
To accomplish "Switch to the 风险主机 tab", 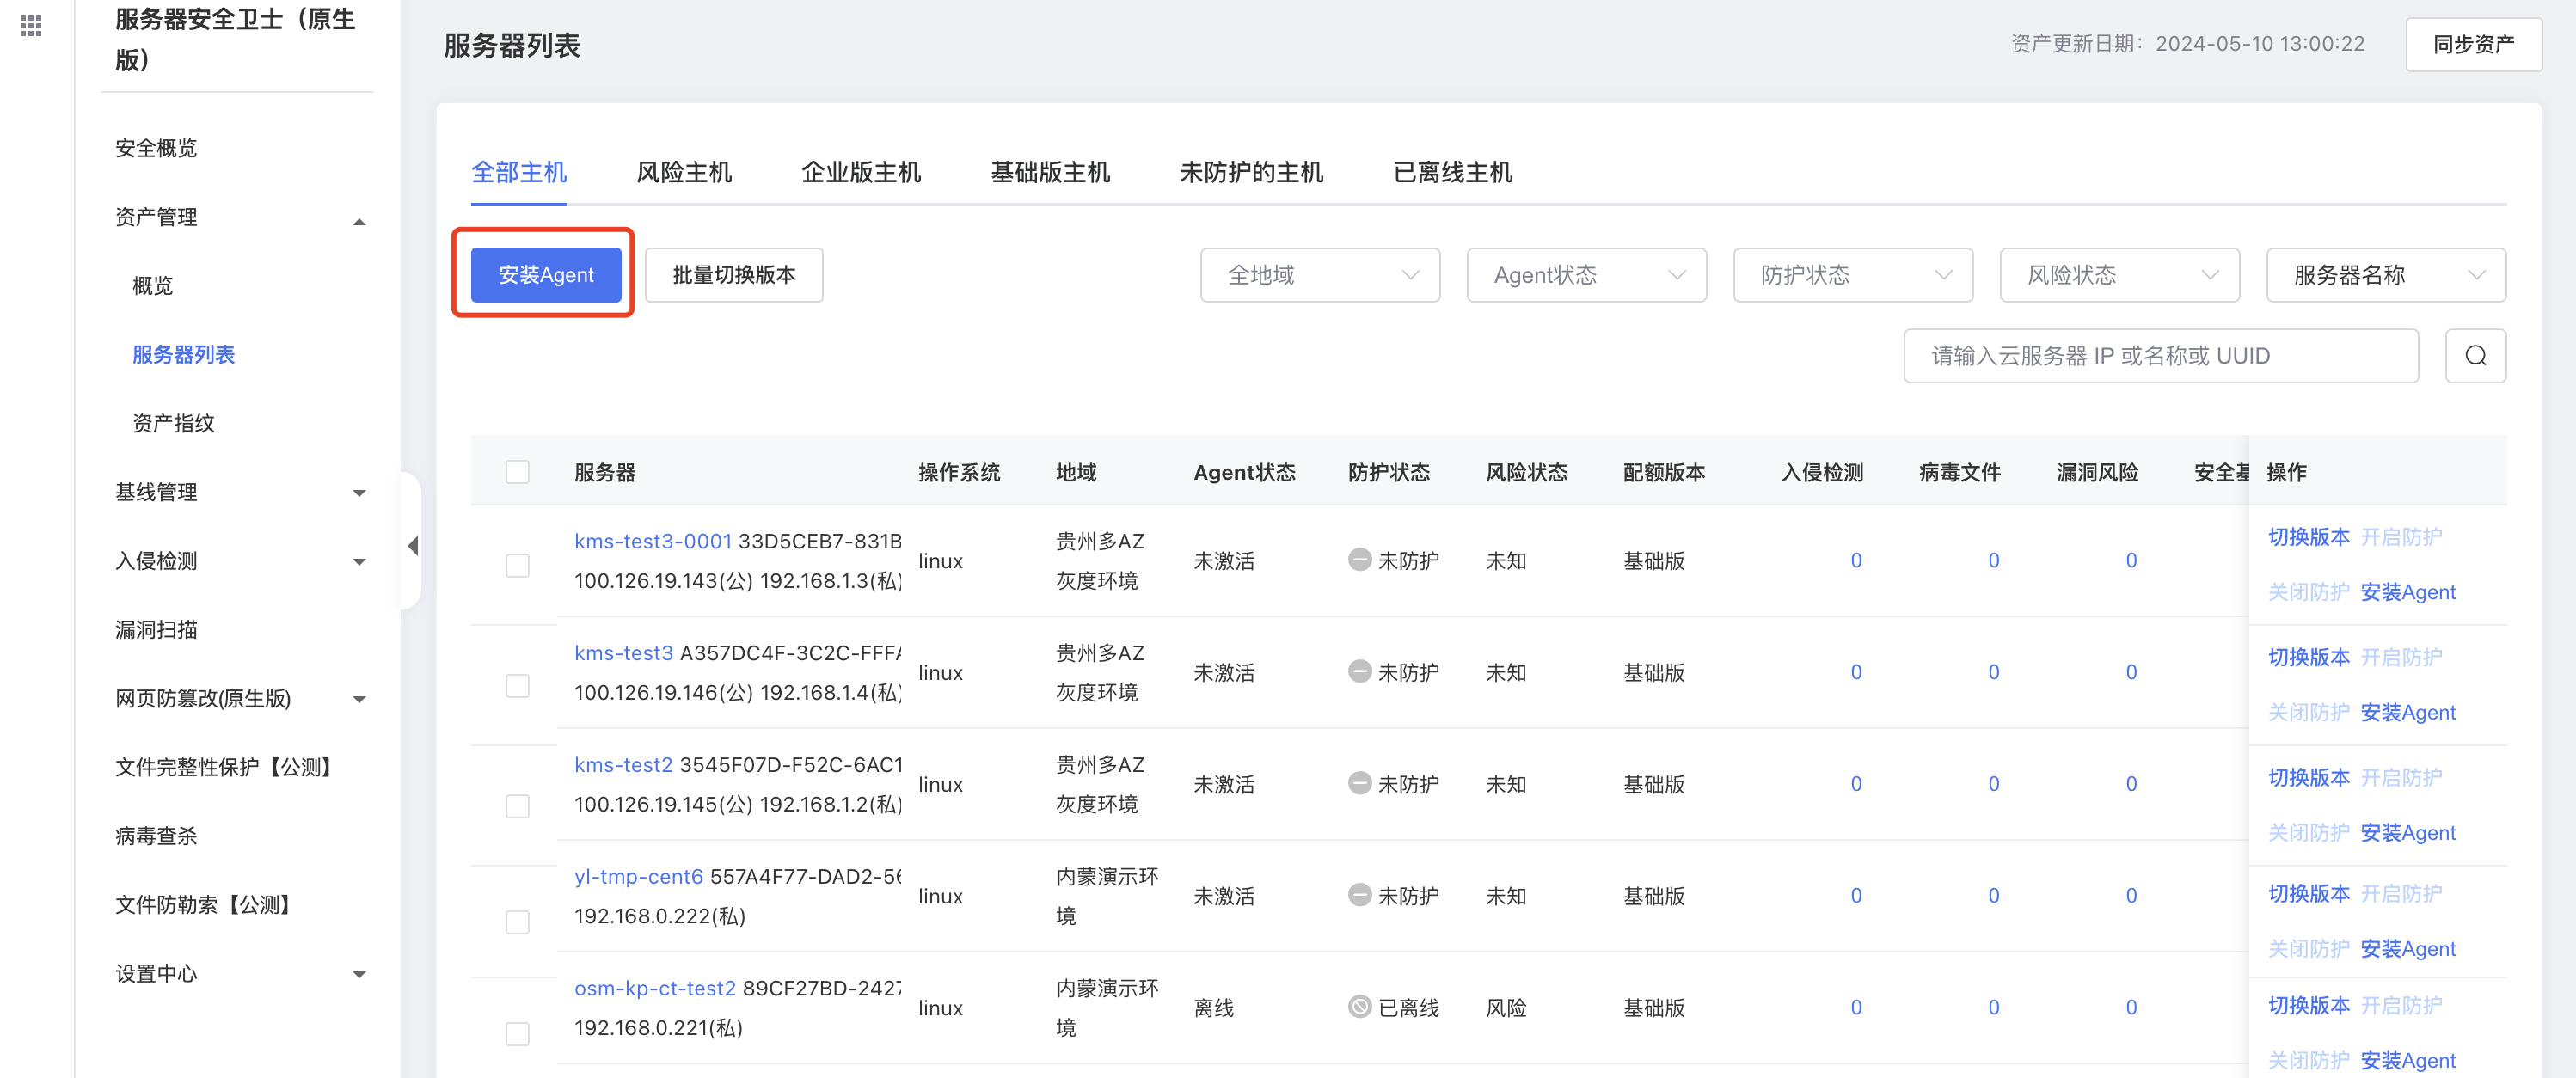I will [684, 172].
